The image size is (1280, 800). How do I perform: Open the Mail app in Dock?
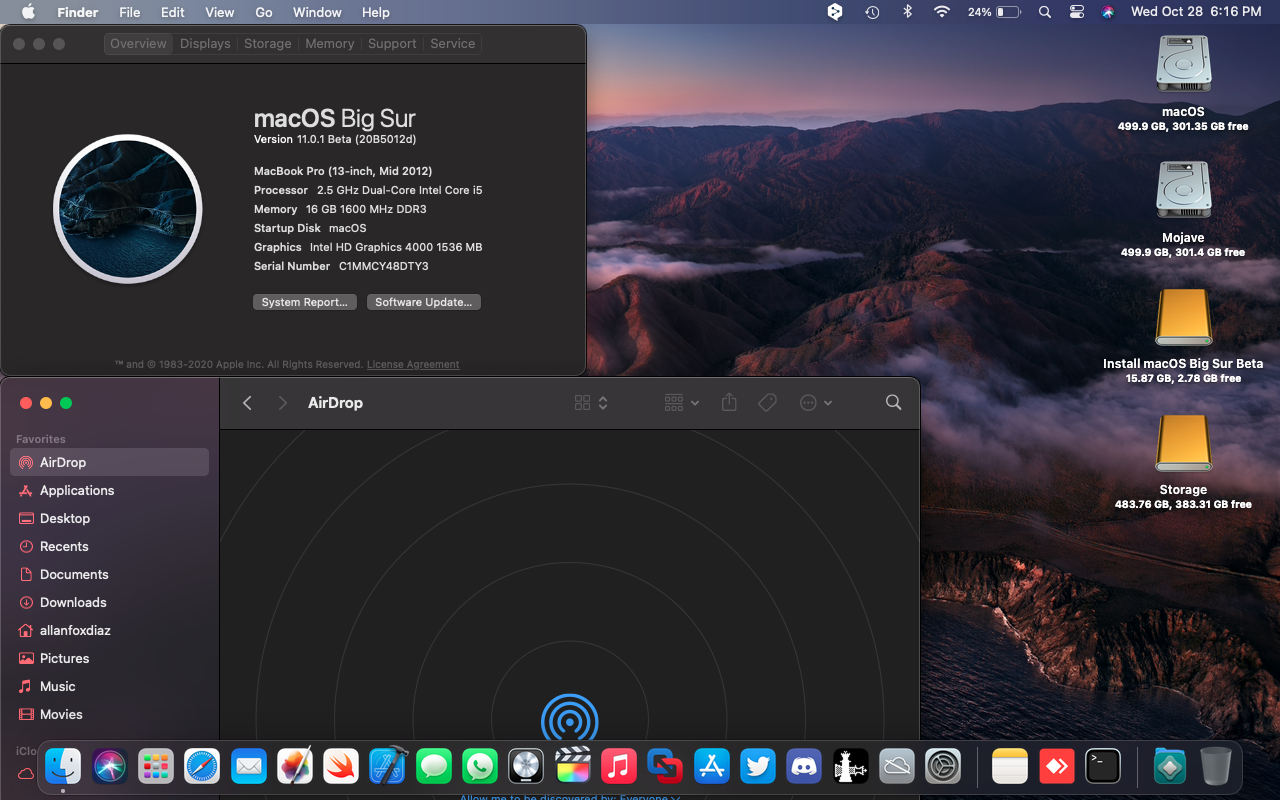click(249, 767)
